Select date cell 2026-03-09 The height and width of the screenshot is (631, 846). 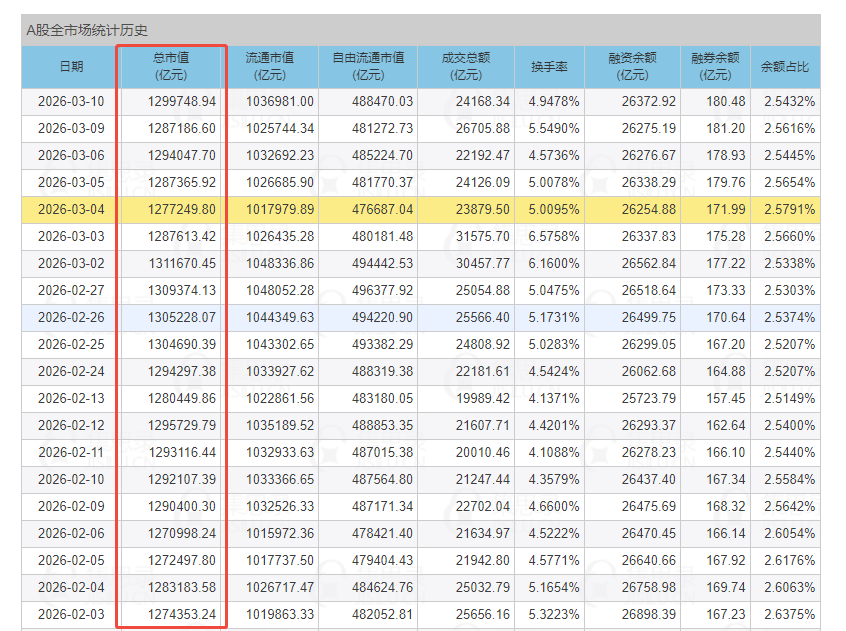click(x=71, y=128)
